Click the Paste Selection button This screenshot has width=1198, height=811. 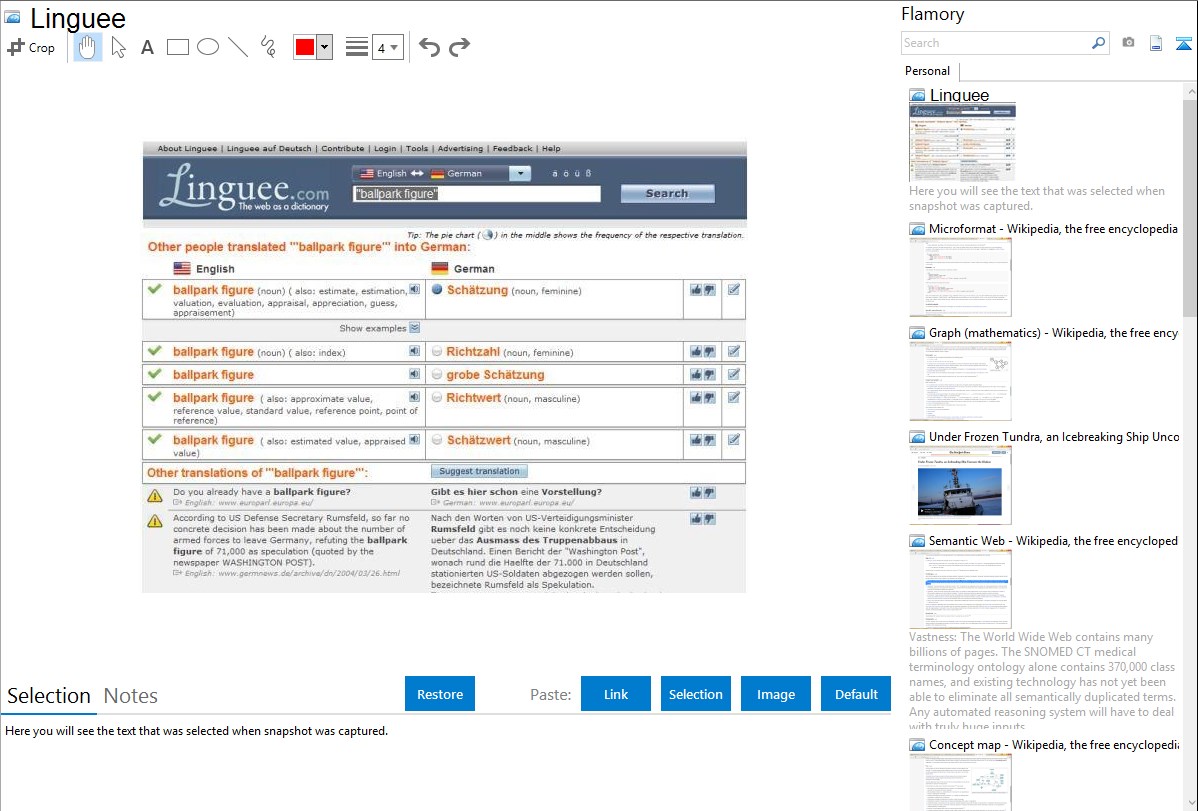click(x=695, y=694)
